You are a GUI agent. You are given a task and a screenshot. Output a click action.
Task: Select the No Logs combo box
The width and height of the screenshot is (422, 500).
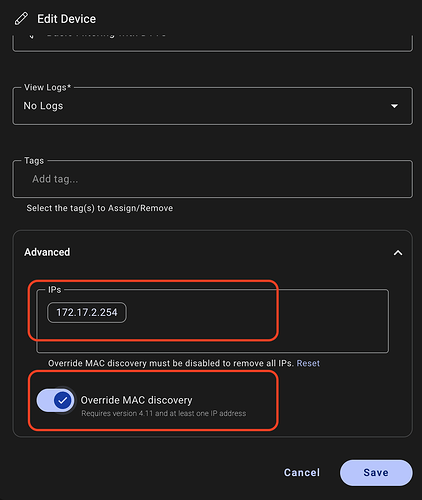(x=212, y=106)
